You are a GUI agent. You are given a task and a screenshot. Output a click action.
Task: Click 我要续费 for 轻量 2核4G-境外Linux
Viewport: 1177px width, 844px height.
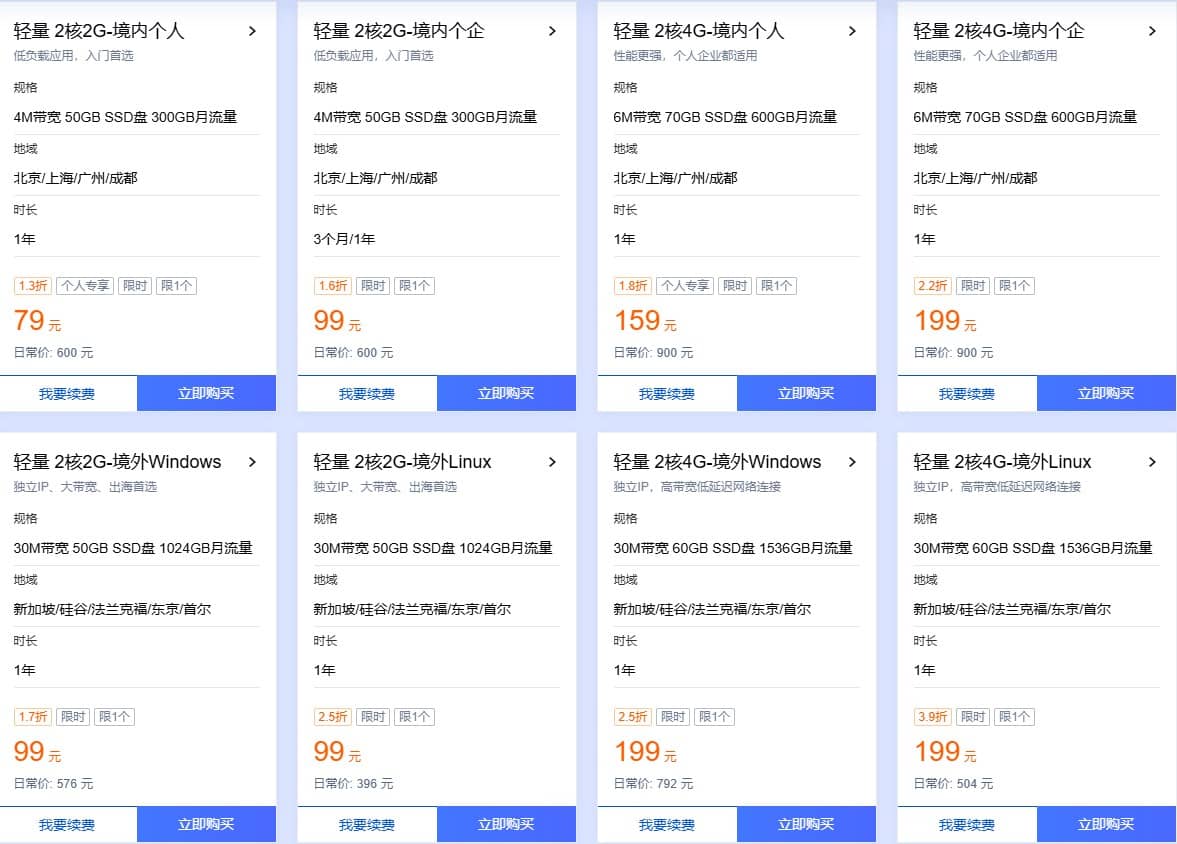pos(968,823)
